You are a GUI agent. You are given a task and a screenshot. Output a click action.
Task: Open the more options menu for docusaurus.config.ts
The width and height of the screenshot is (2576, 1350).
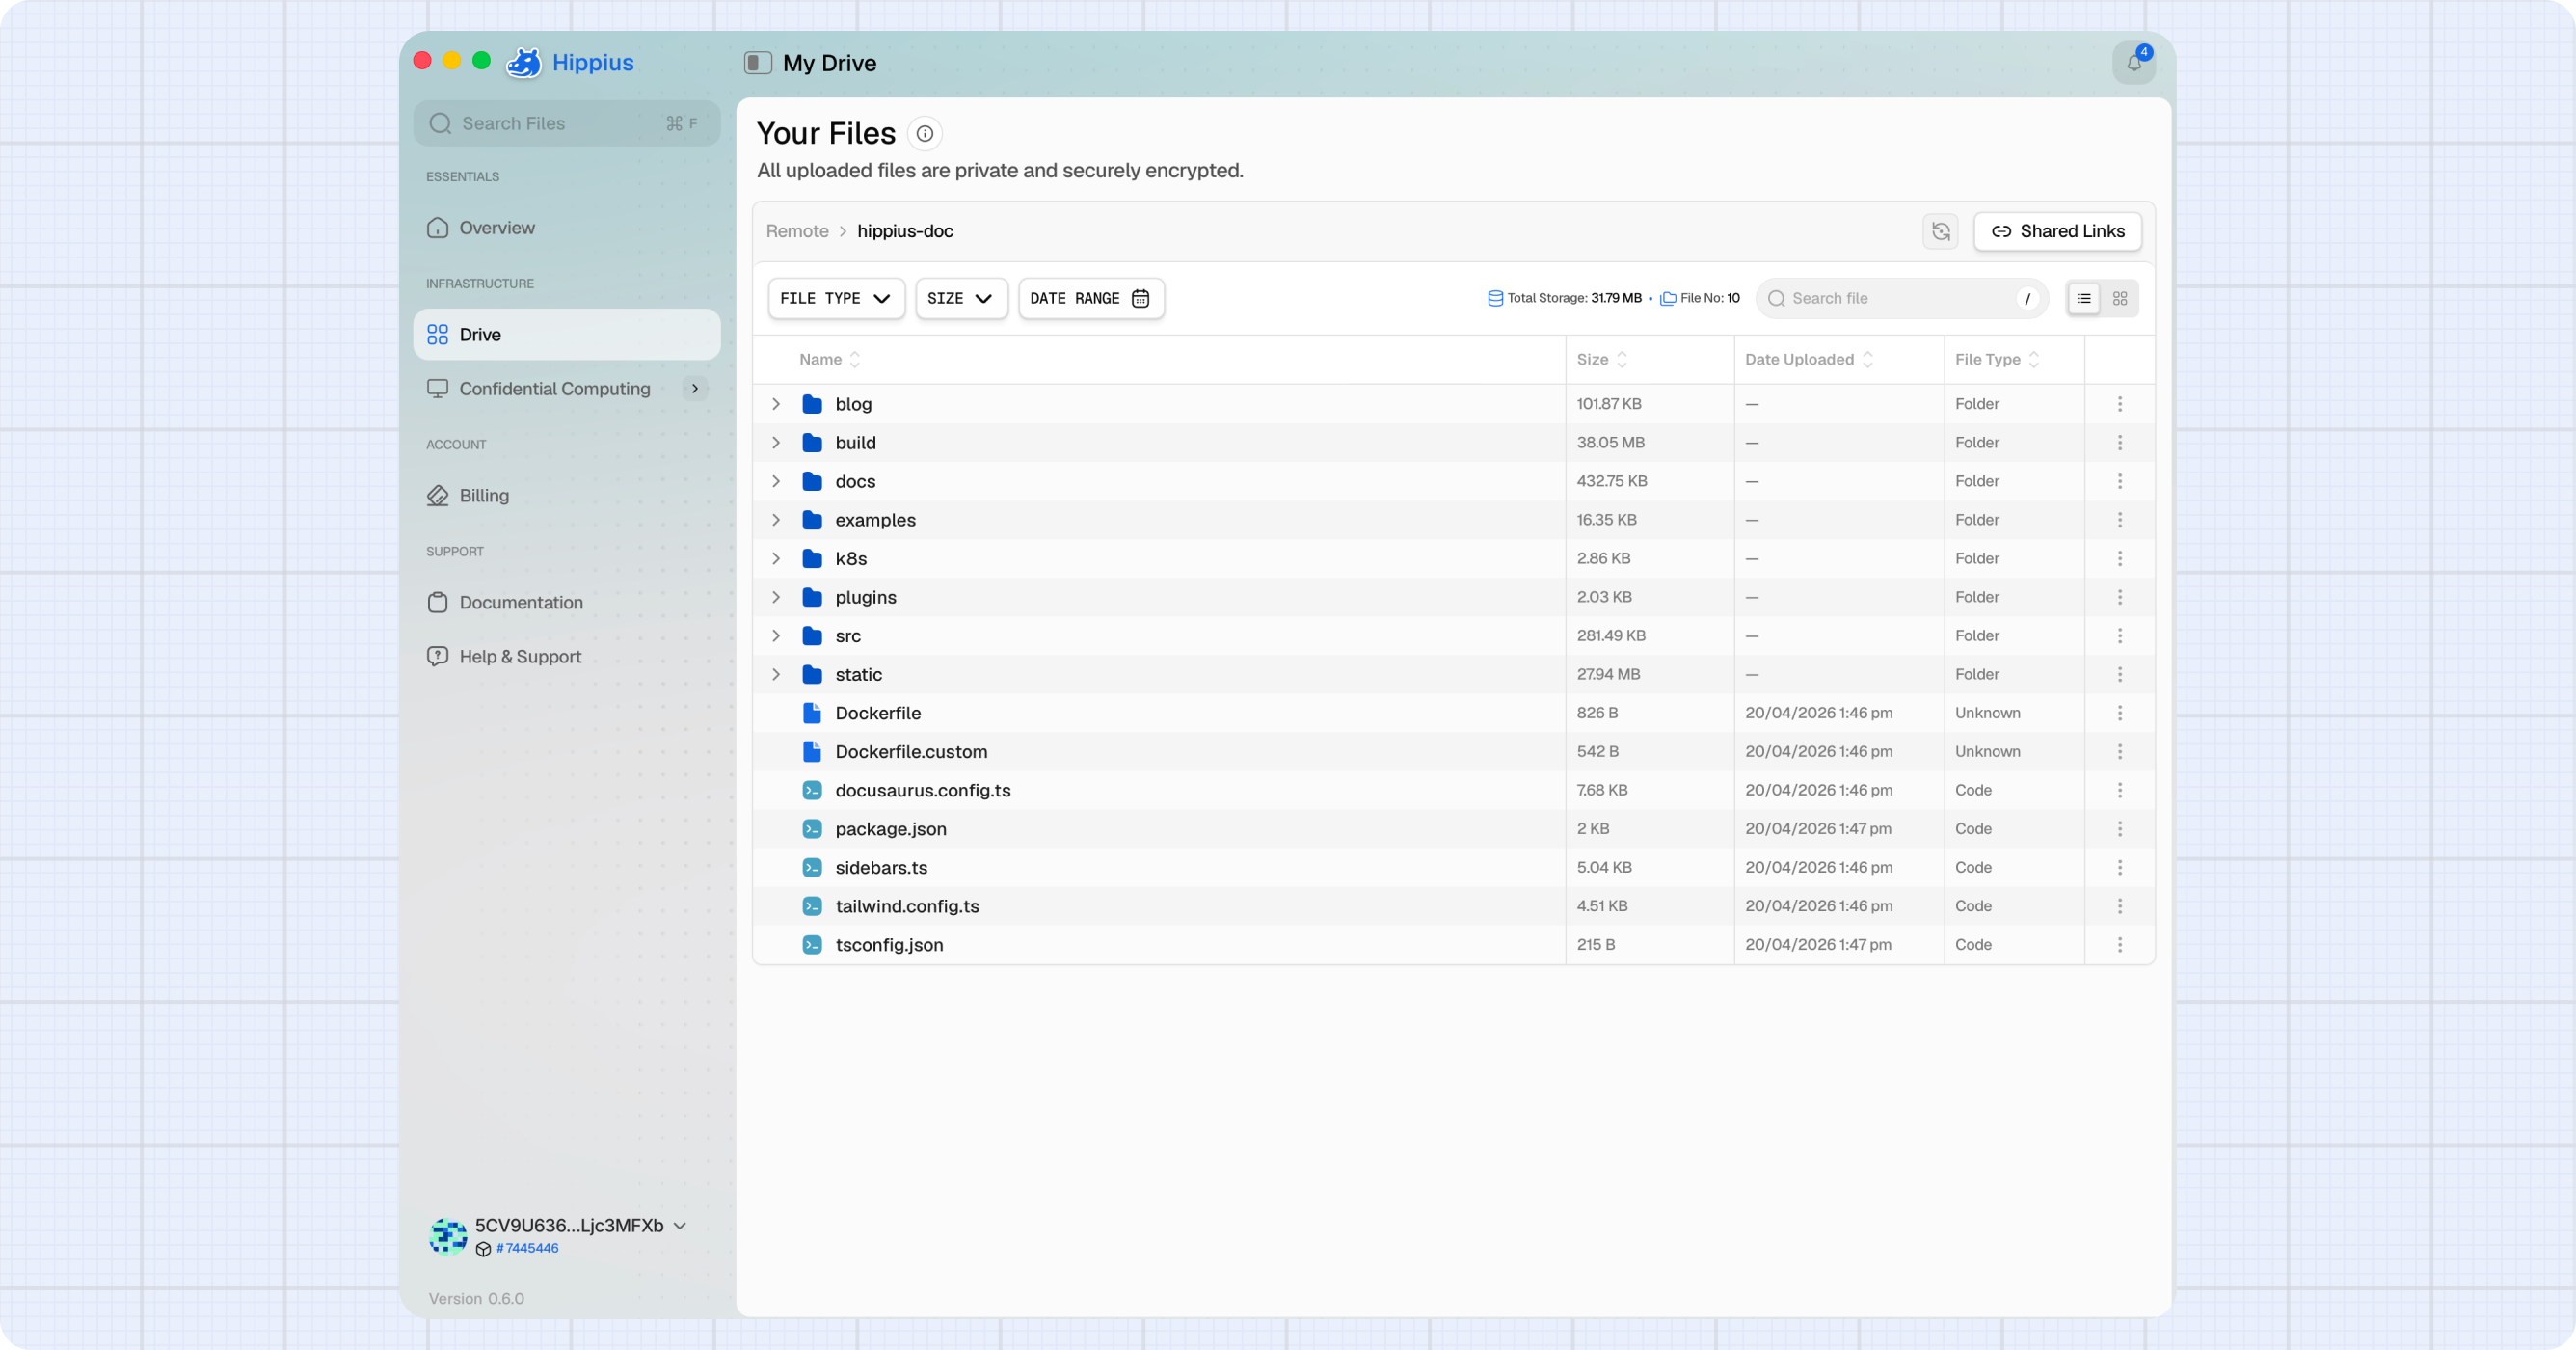pyautogui.click(x=2119, y=791)
